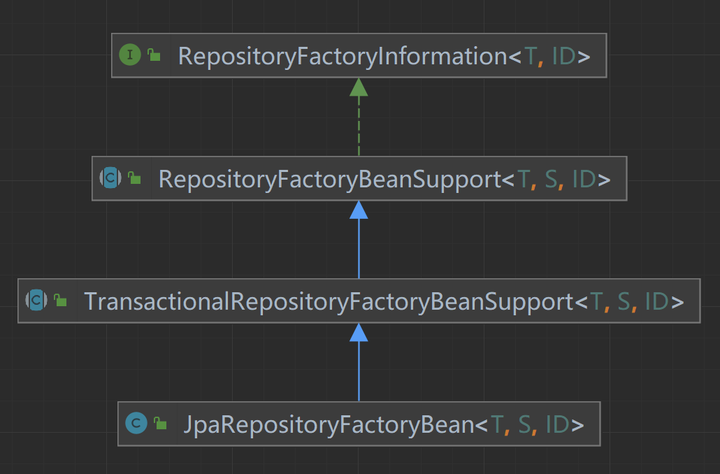720x474 pixels.
Task: Select the TransactionalRepositoryFactoryBeanSupport class name text
Action: click(x=327, y=300)
